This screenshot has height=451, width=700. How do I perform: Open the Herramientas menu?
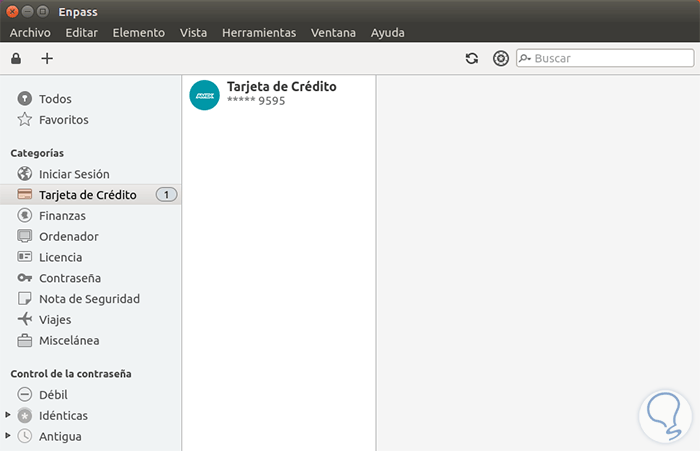pos(259,33)
